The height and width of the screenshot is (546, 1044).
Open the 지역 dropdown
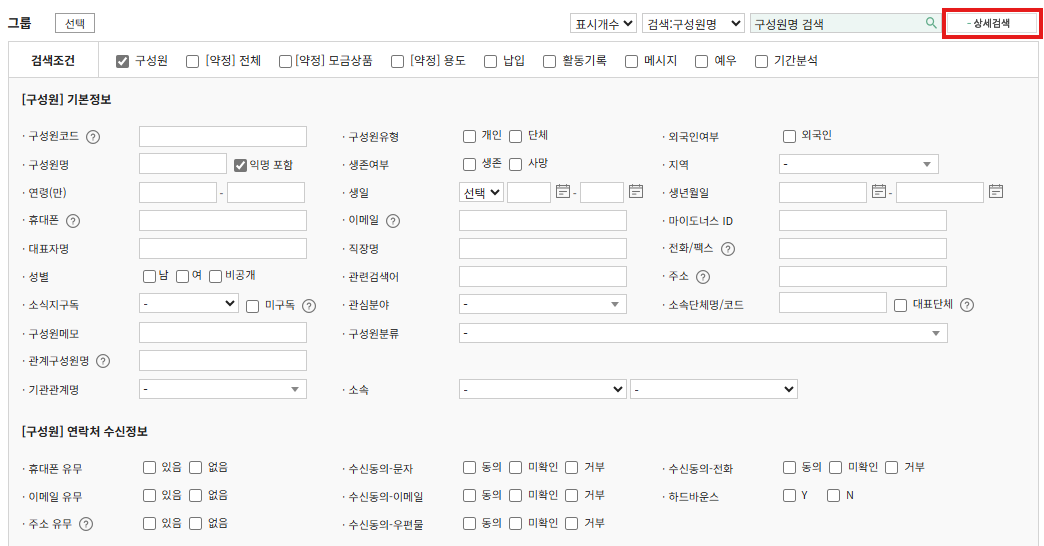tap(859, 164)
